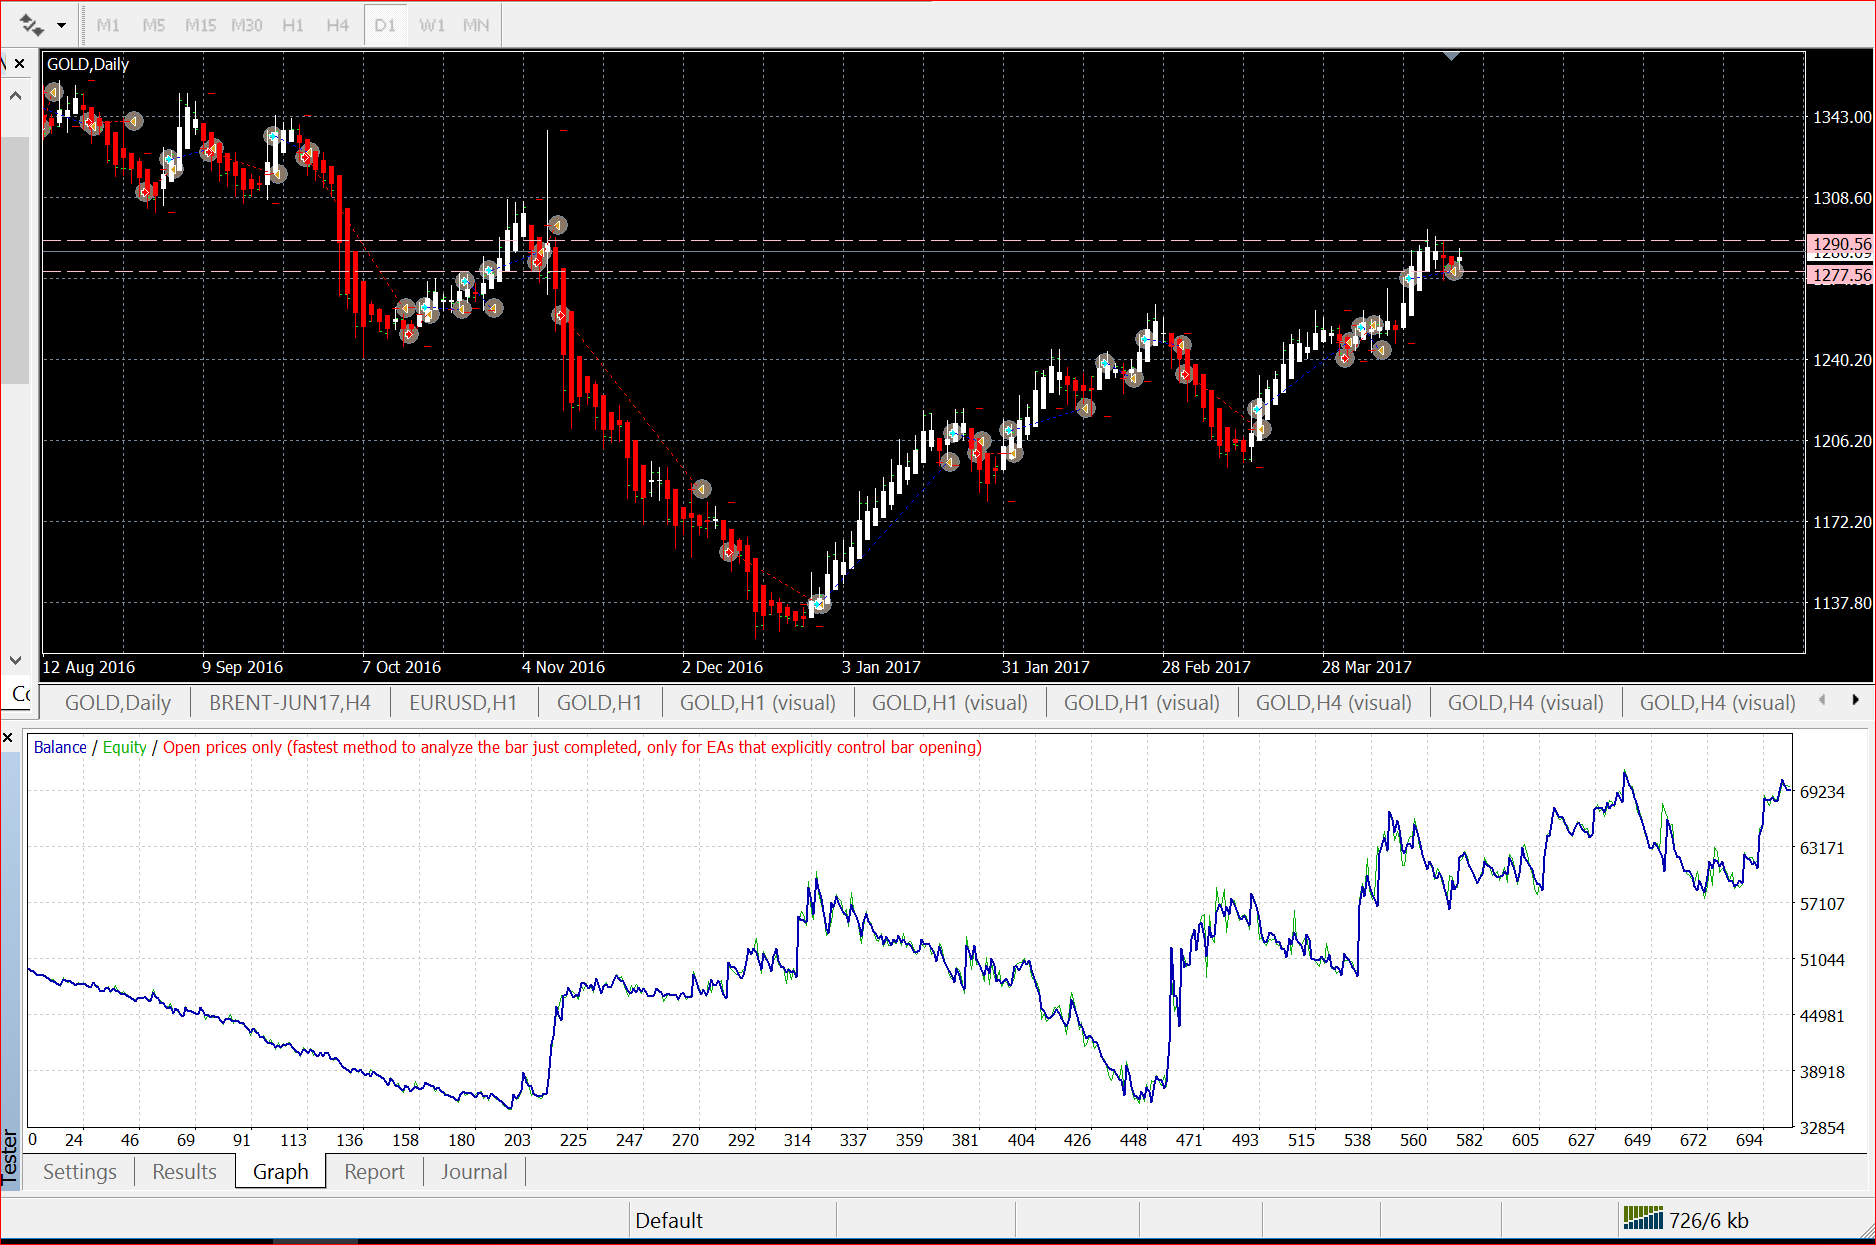Switch chart to M5 timeframe
This screenshot has height=1245, width=1876.
coord(154,25)
